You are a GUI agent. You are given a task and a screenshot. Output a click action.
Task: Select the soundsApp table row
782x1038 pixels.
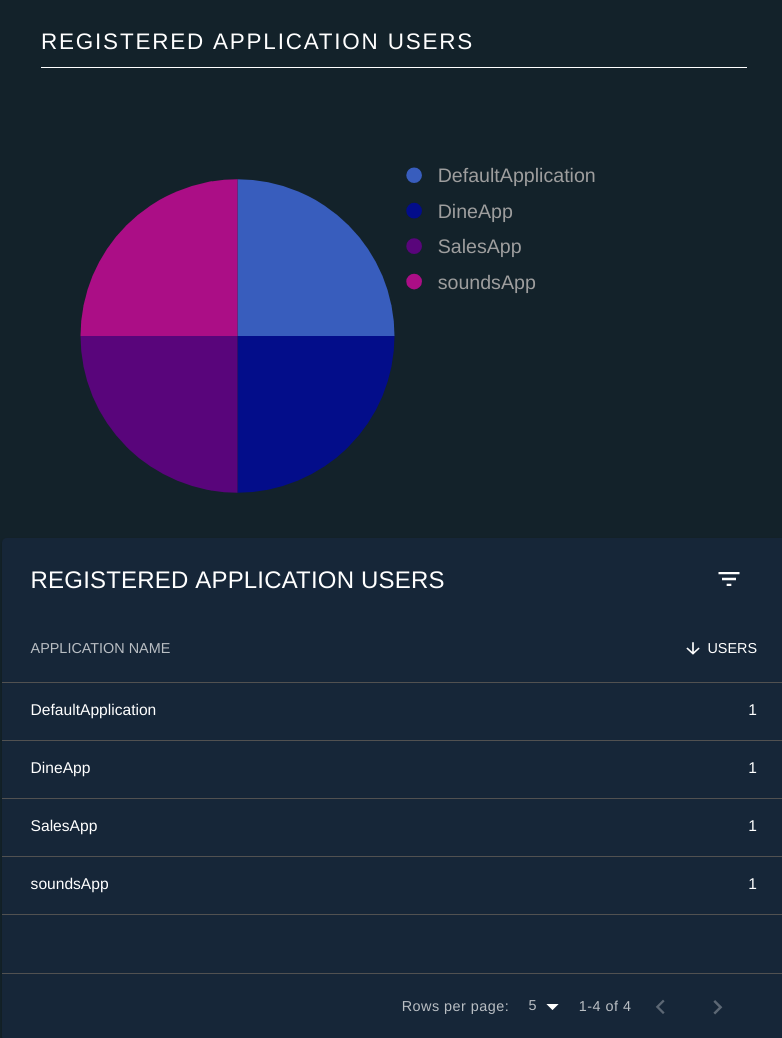pos(392,886)
